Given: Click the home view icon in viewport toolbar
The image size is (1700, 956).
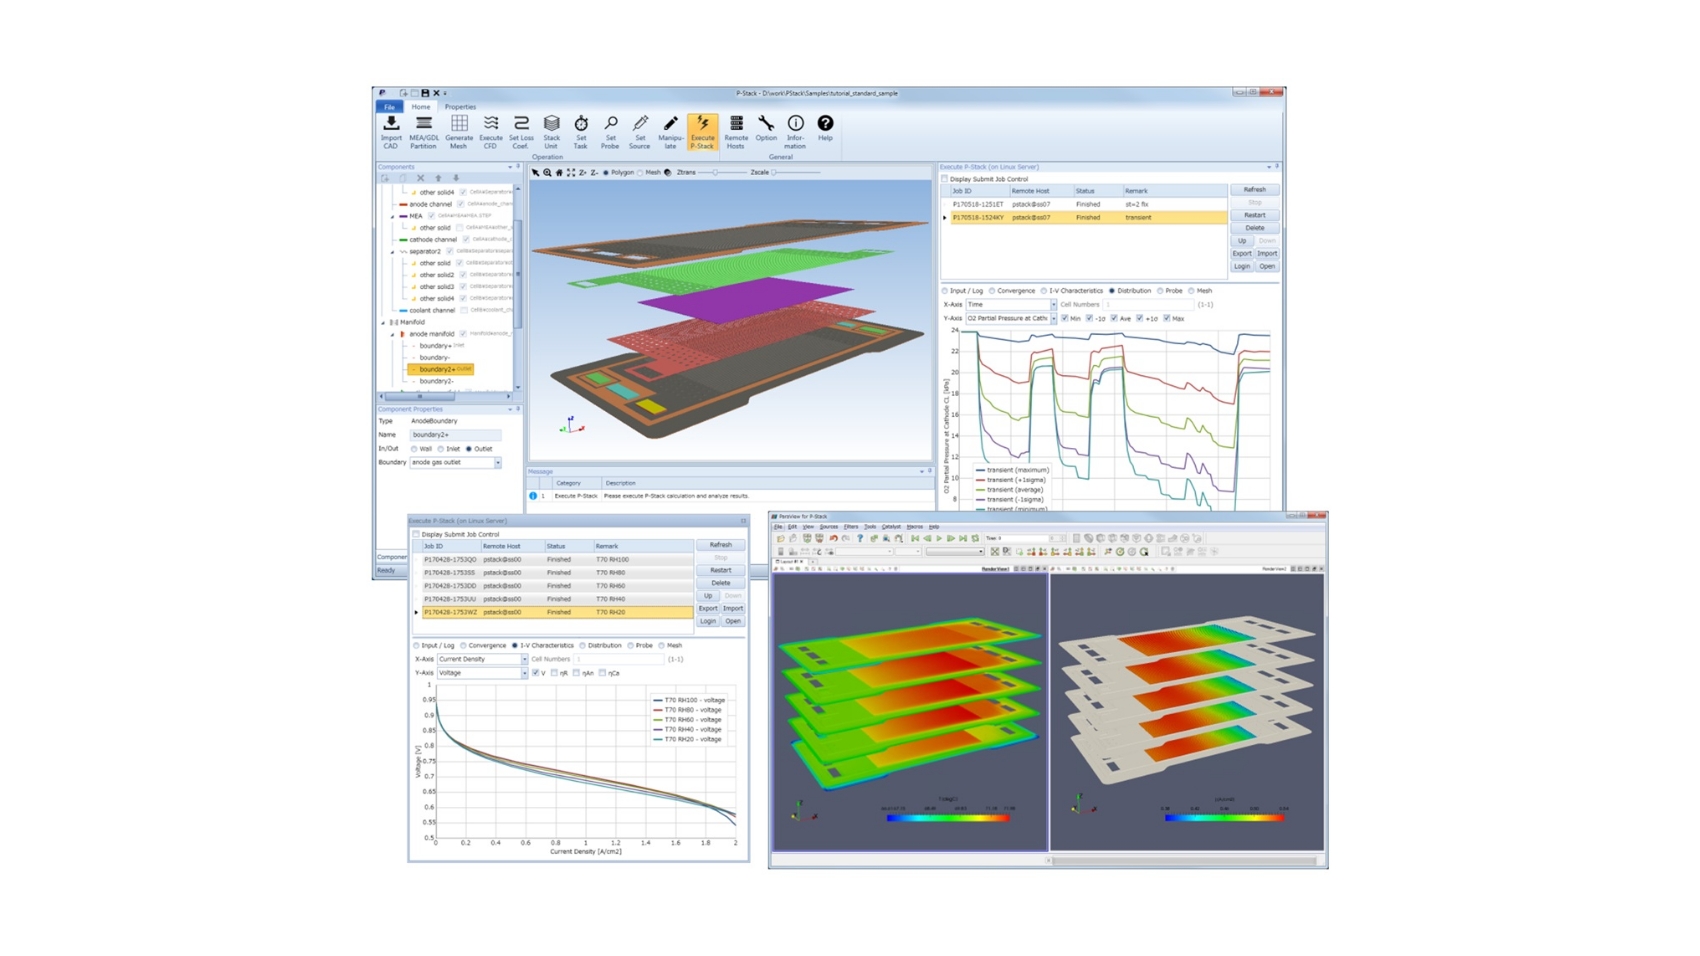Looking at the screenshot, I should point(559,173).
